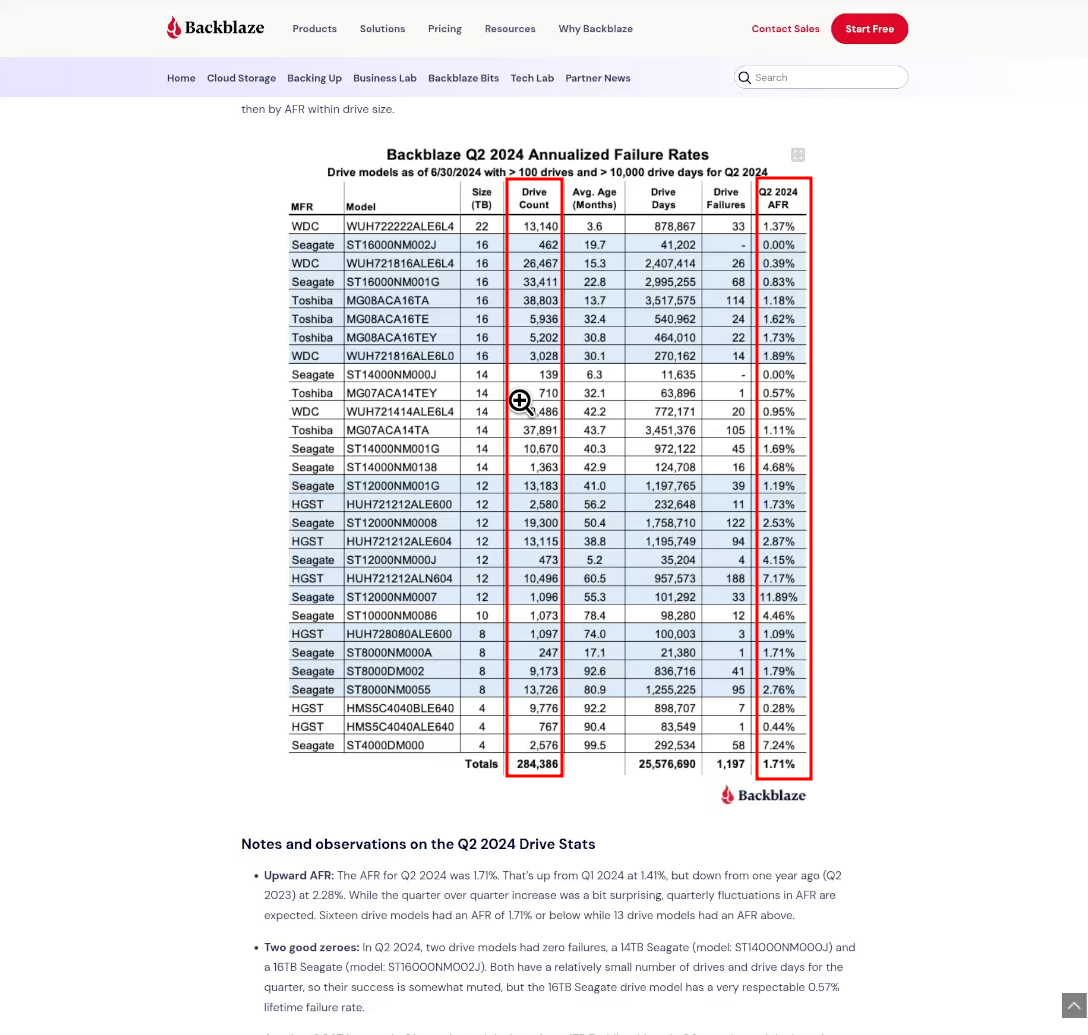Image resolution: width=1088 pixels, height=1035 pixels.
Task: Open the Products menu
Action: (314, 28)
